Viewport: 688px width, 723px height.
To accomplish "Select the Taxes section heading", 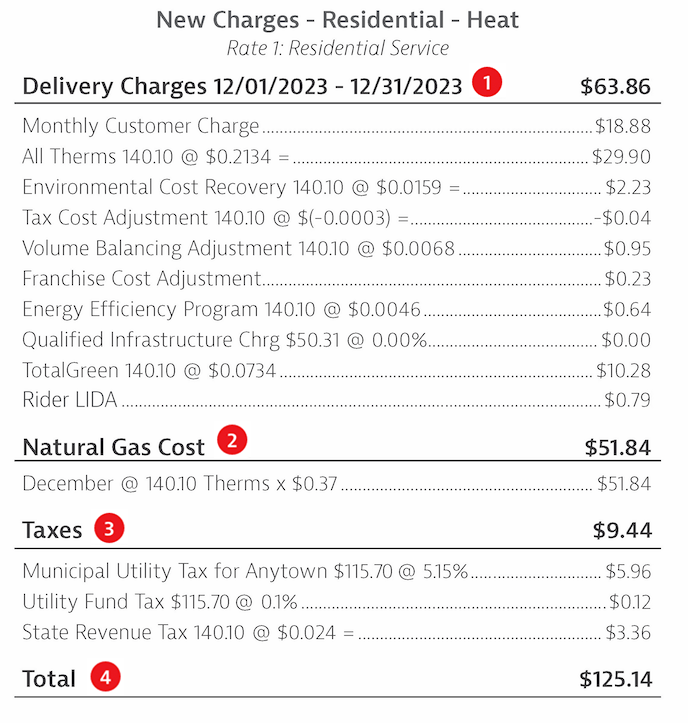I will tap(52, 530).
